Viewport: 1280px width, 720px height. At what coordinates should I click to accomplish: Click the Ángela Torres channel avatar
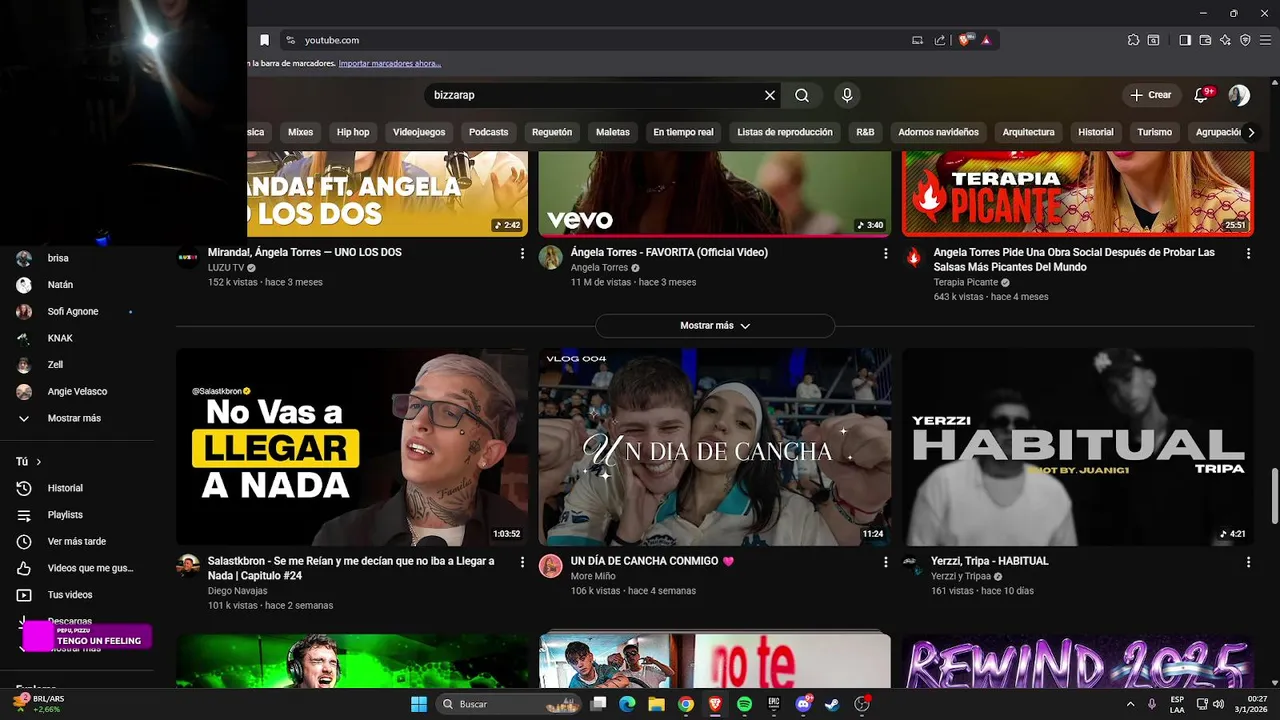point(551,258)
